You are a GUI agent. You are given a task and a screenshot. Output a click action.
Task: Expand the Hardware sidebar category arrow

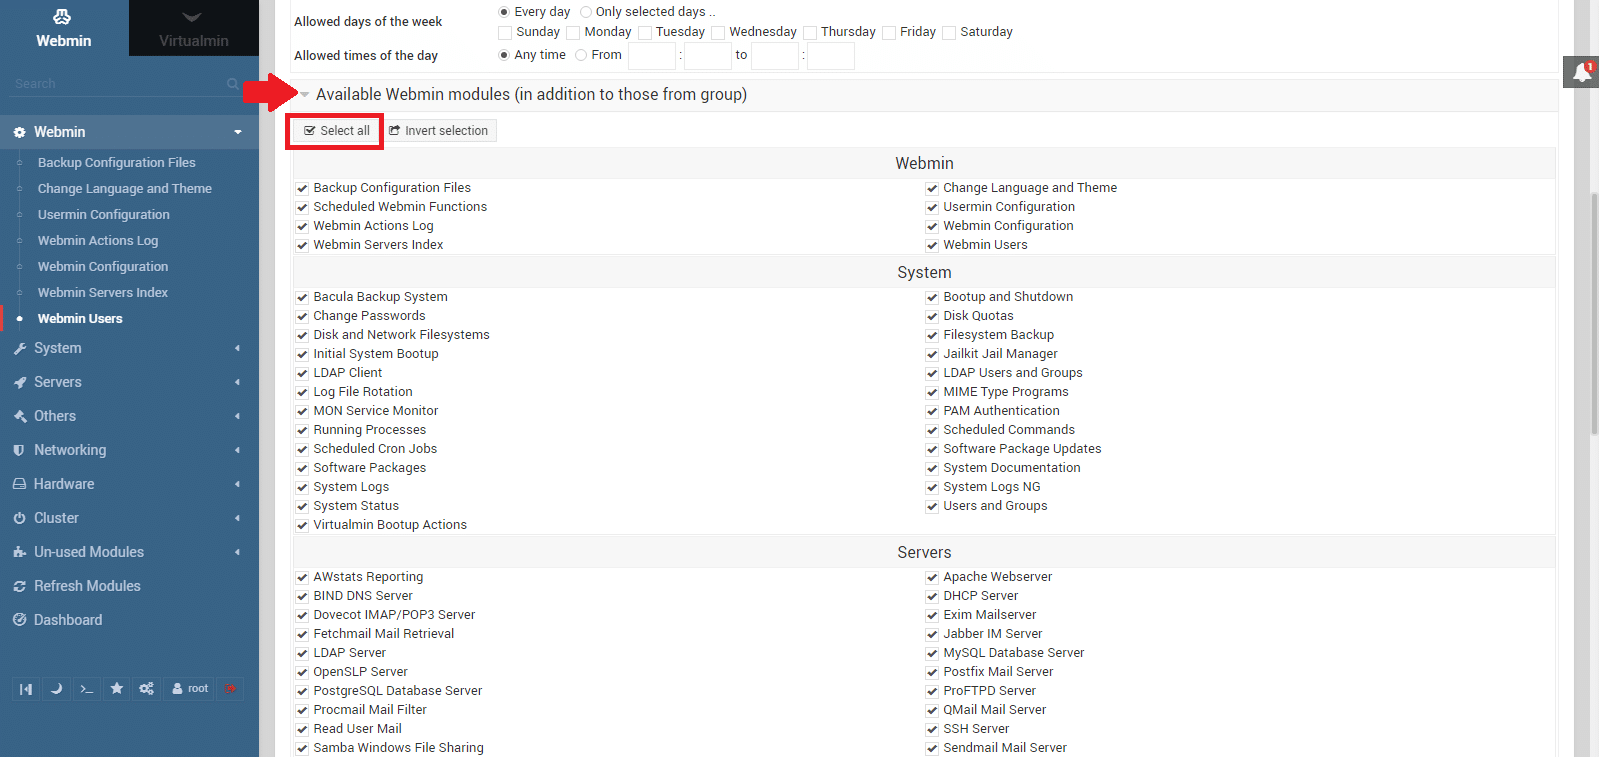(x=238, y=484)
